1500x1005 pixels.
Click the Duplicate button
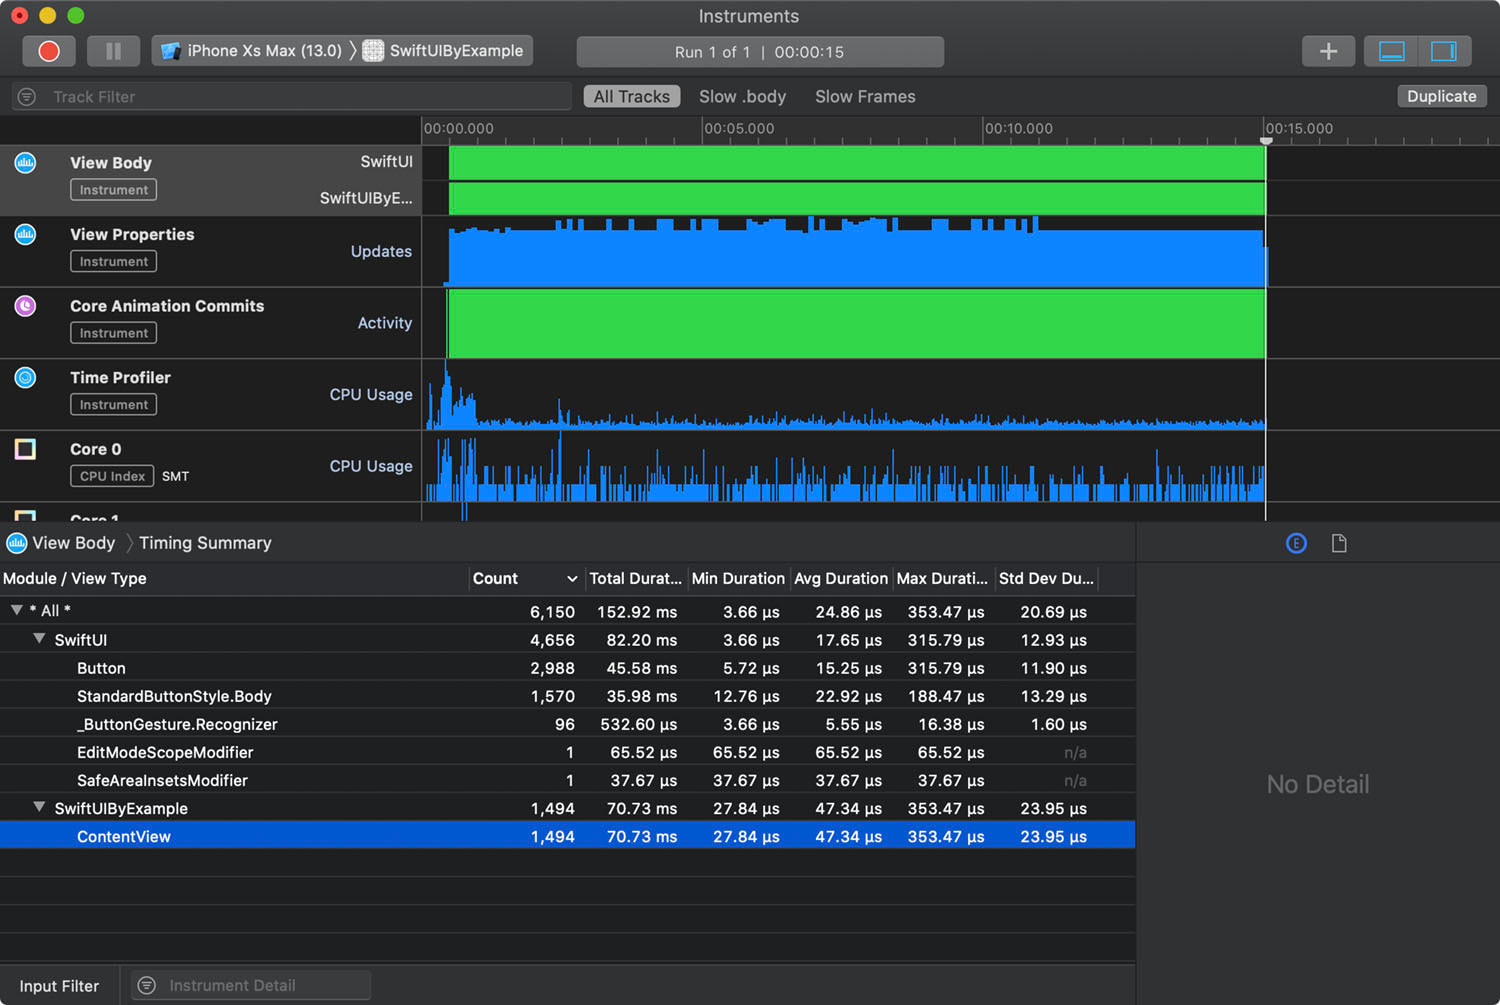pyautogui.click(x=1441, y=96)
